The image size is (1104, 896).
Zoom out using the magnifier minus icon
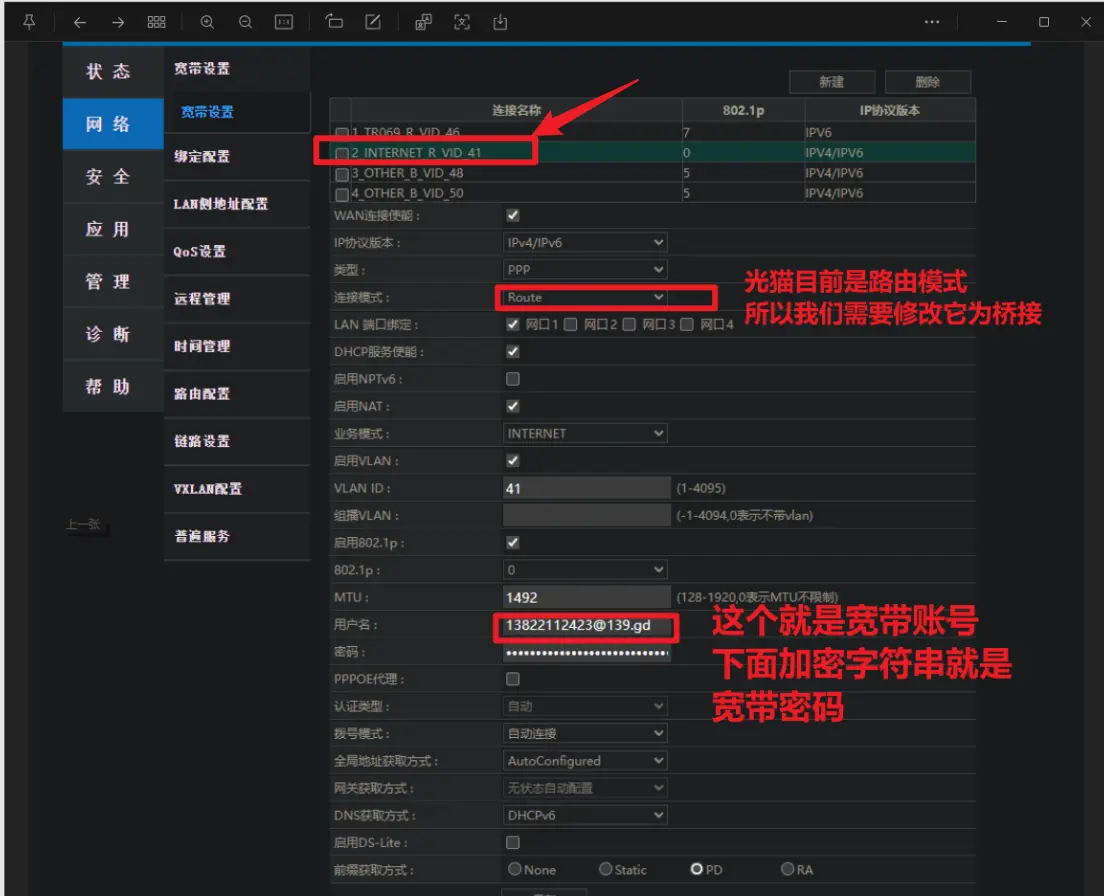click(x=245, y=22)
